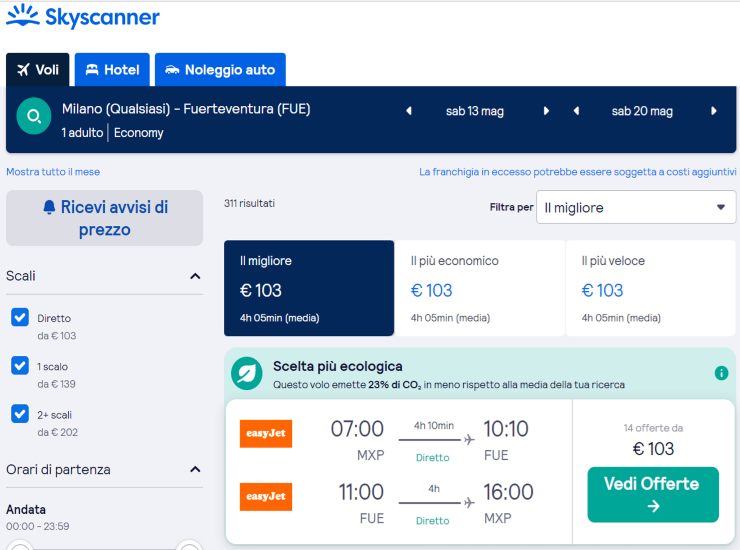Image resolution: width=740 pixels, height=550 pixels.
Task: Uncheck the 1 scalo filter
Action: (x=20, y=365)
